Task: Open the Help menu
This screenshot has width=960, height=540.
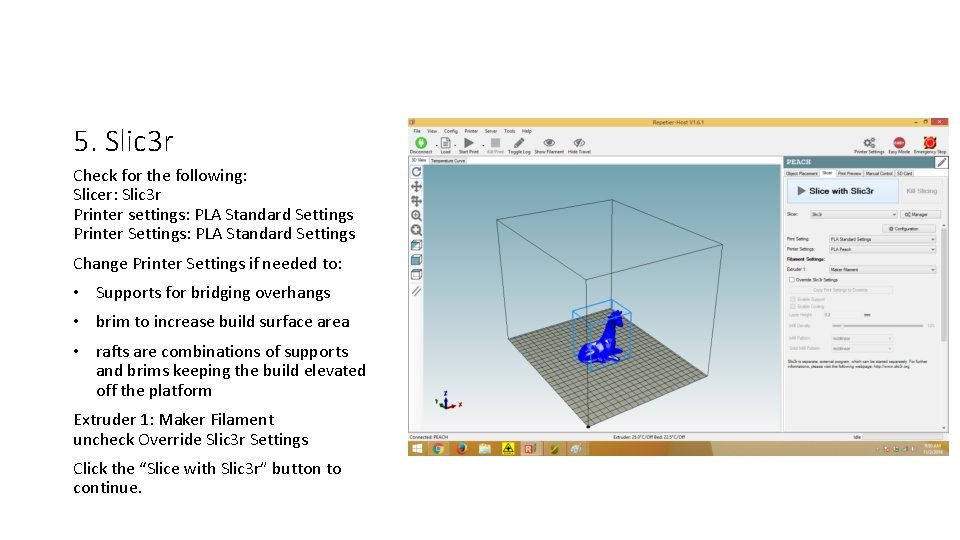Action: [527, 131]
